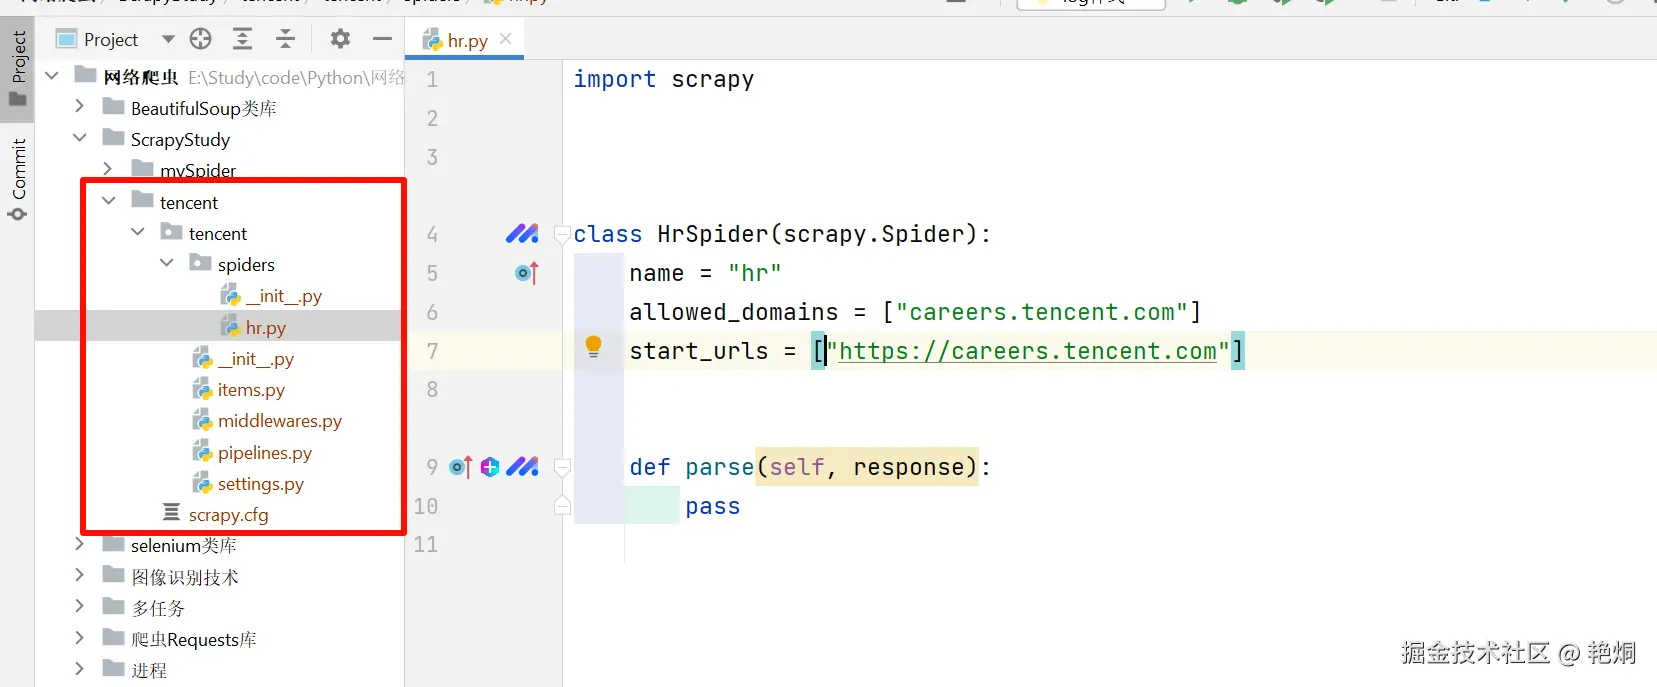Click the blue plus plugin icon on line 9
The width and height of the screenshot is (1657, 687).
[490, 467]
